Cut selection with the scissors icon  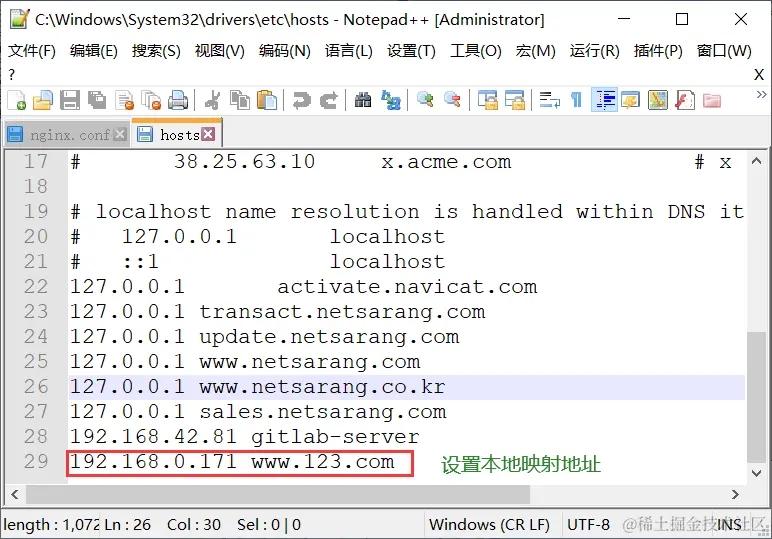[x=213, y=100]
